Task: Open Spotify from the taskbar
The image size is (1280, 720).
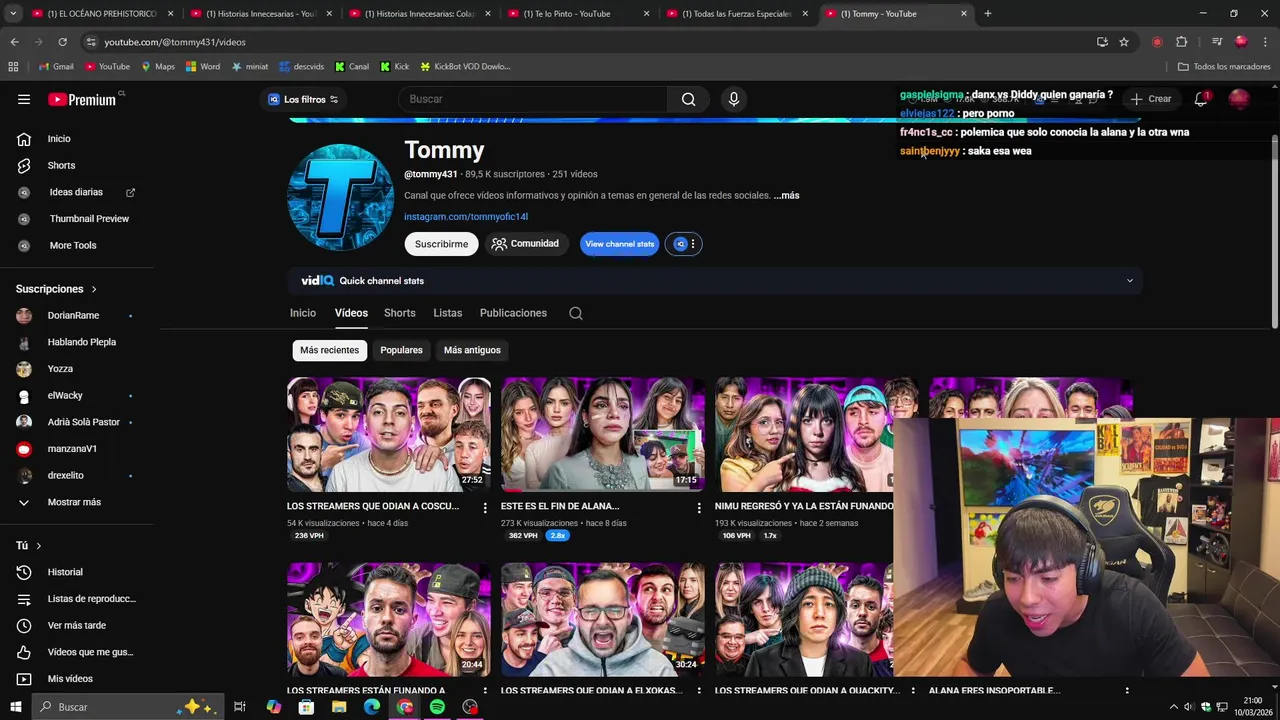Action: 437,707
